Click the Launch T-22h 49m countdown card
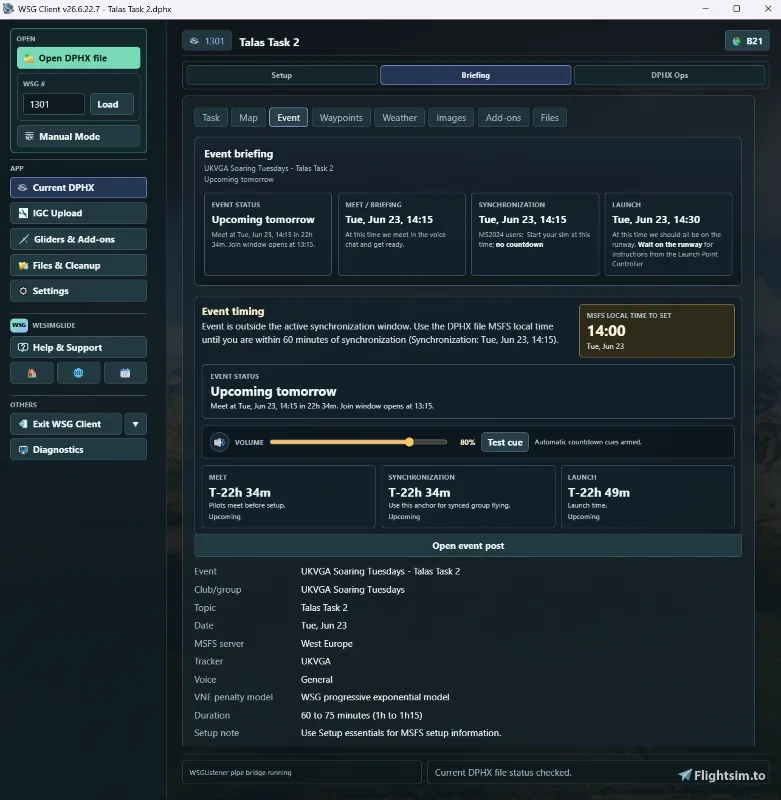 click(647, 496)
